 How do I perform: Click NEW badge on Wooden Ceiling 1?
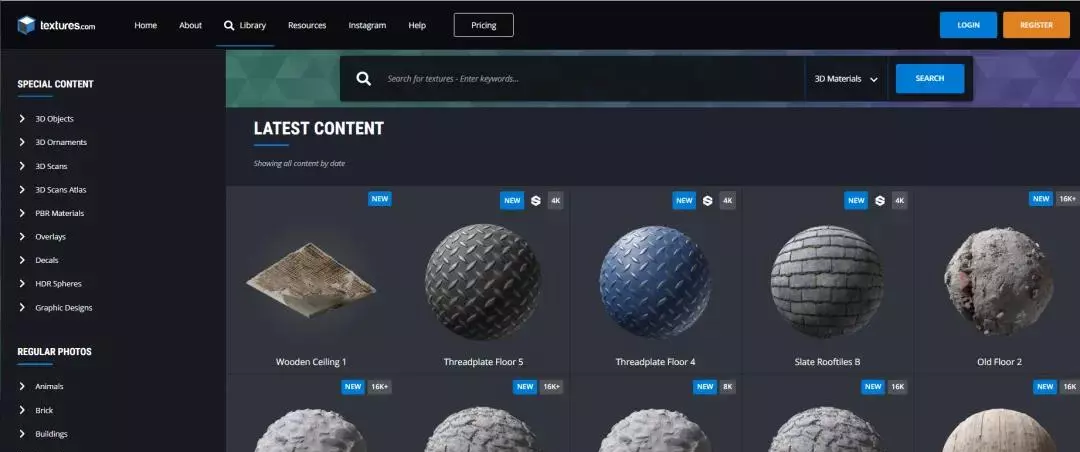(380, 199)
